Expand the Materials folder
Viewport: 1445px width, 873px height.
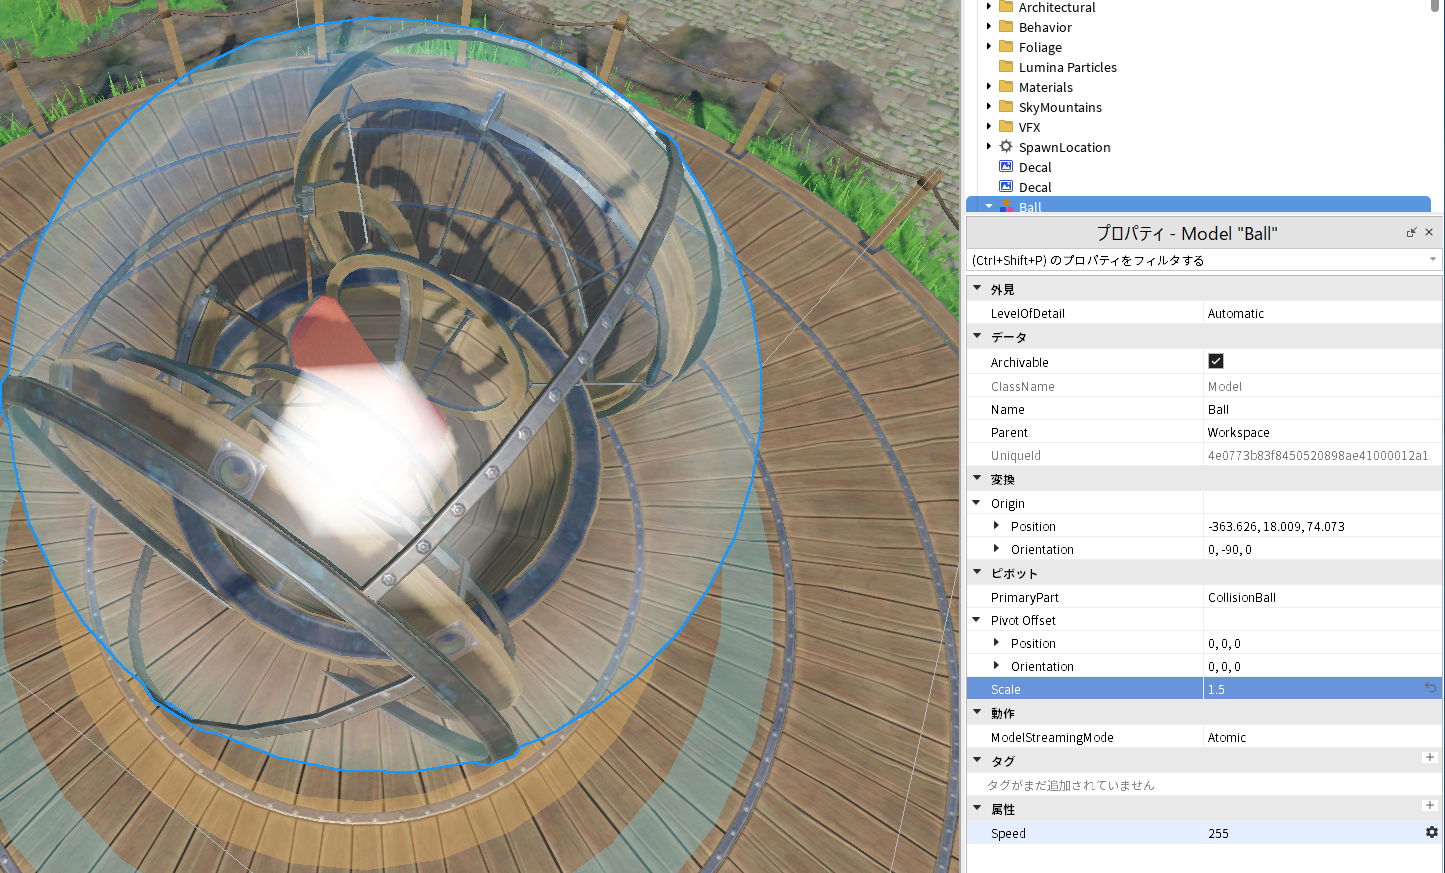pyautogui.click(x=989, y=87)
